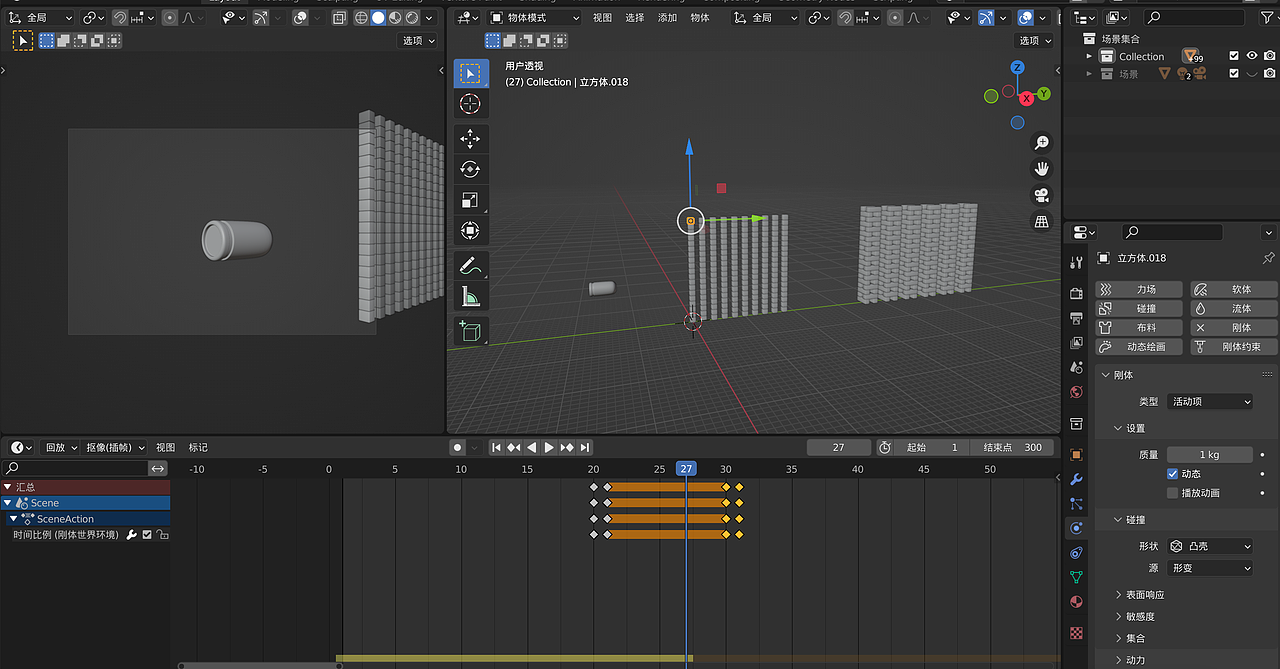Play the animation forward
Viewport: 1280px width, 669px height.
pos(549,447)
